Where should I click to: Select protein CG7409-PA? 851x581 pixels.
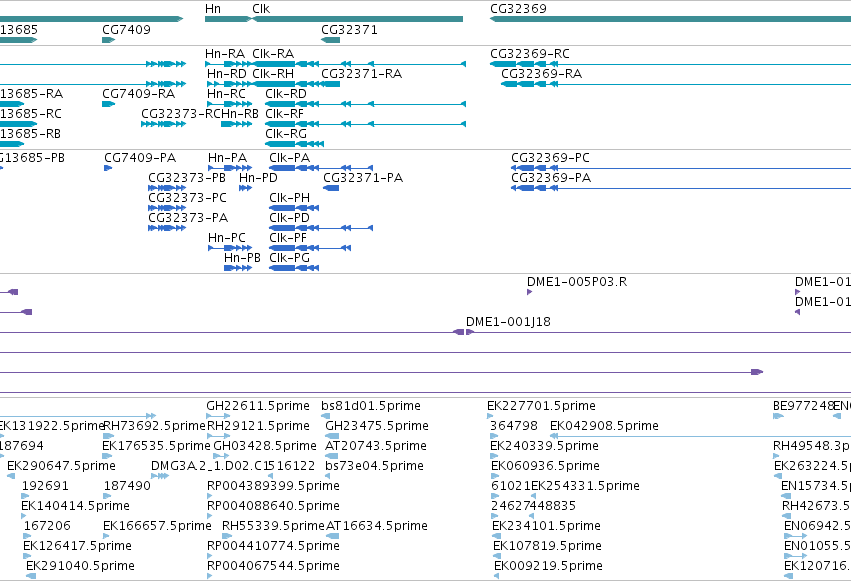point(140,158)
